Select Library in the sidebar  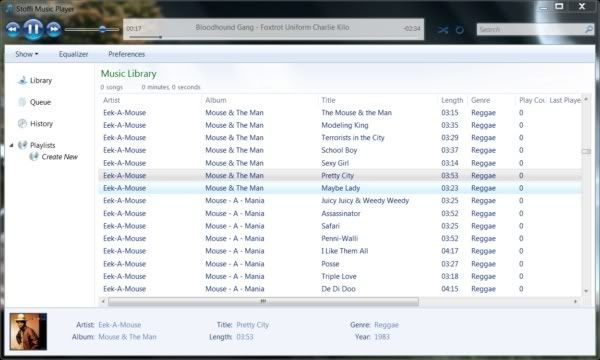tap(41, 80)
